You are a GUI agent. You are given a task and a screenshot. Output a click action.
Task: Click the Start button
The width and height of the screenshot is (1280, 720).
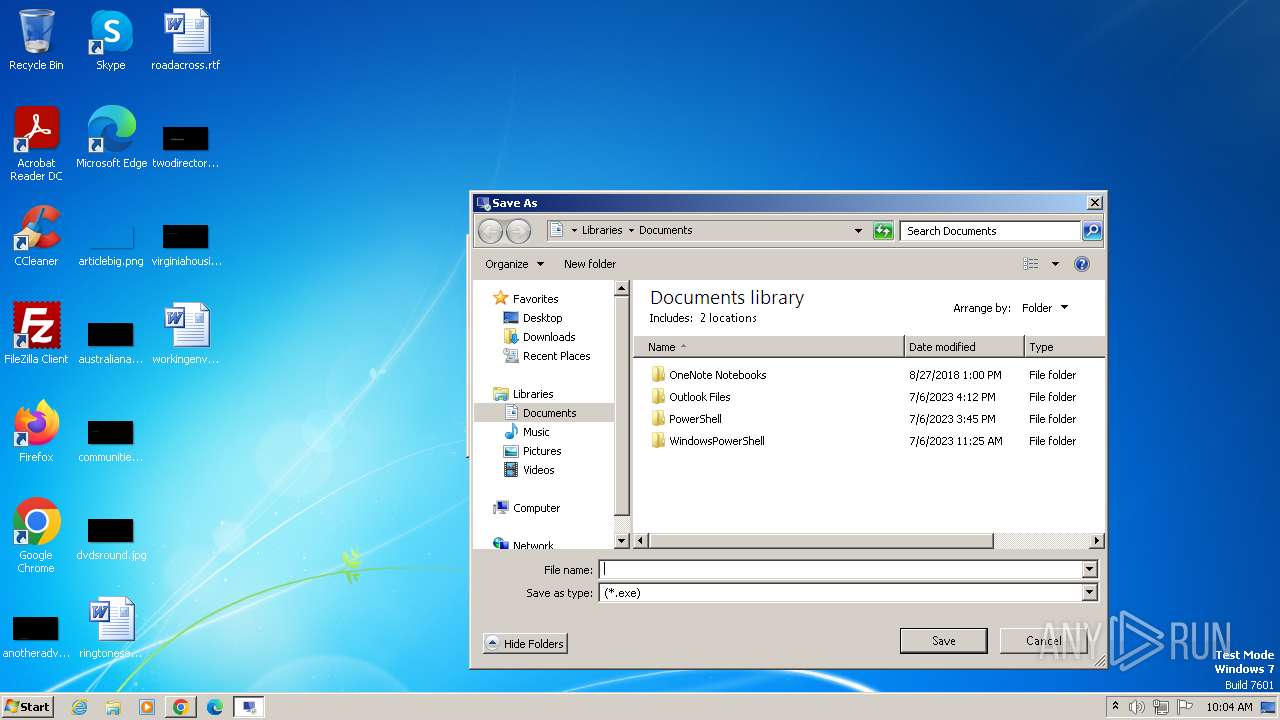pyautogui.click(x=27, y=707)
